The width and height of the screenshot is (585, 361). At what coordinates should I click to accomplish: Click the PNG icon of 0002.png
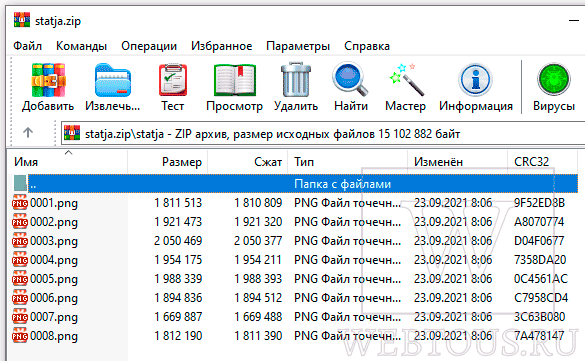point(20,222)
